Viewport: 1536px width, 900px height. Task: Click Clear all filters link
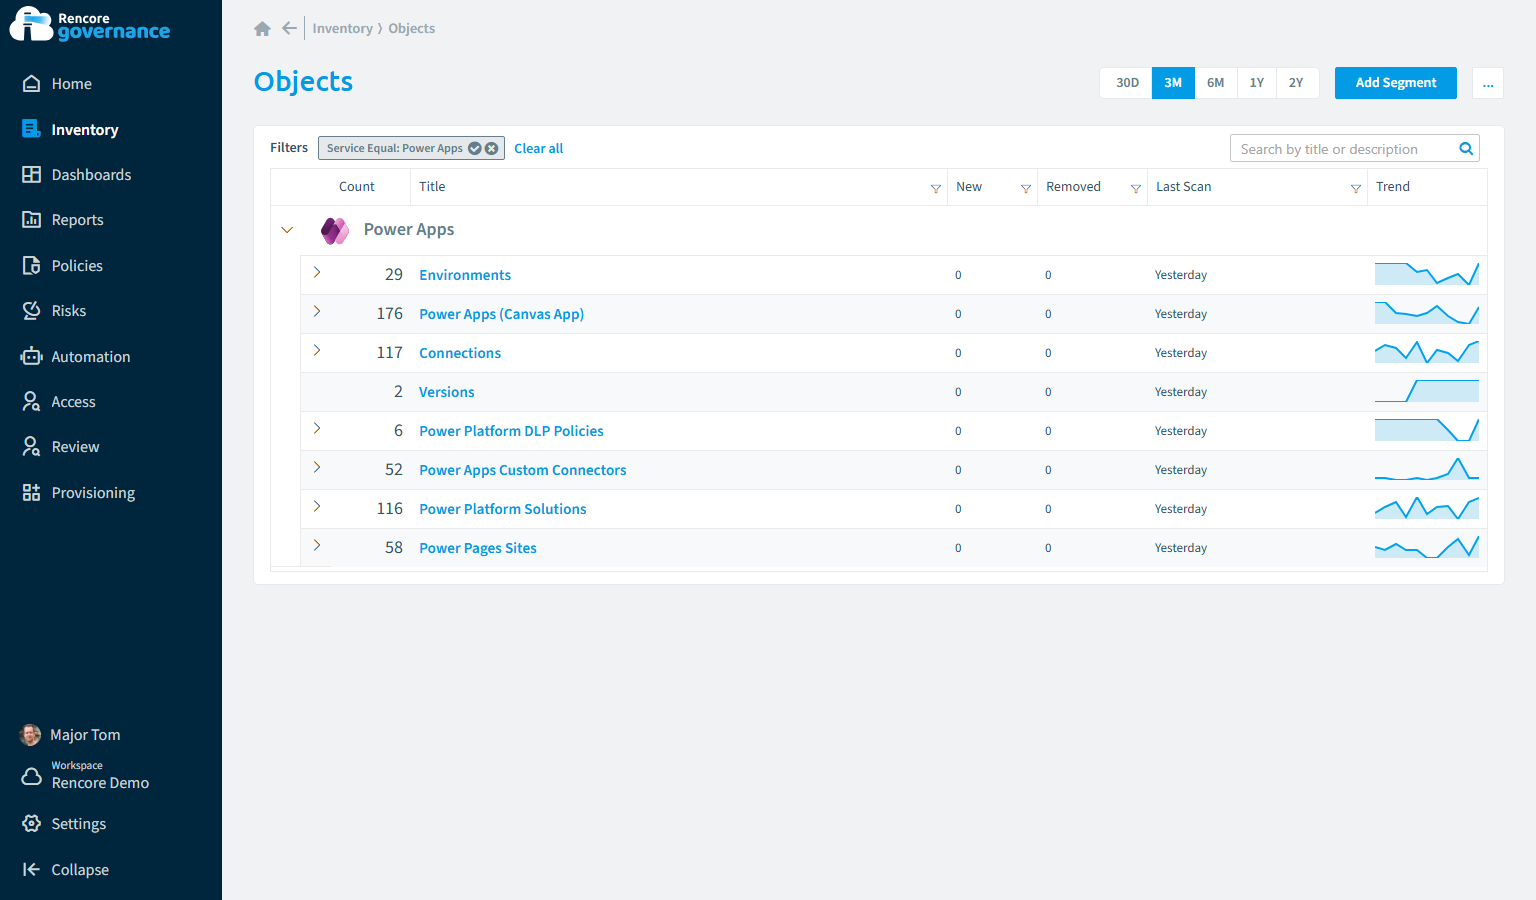coord(538,148)
